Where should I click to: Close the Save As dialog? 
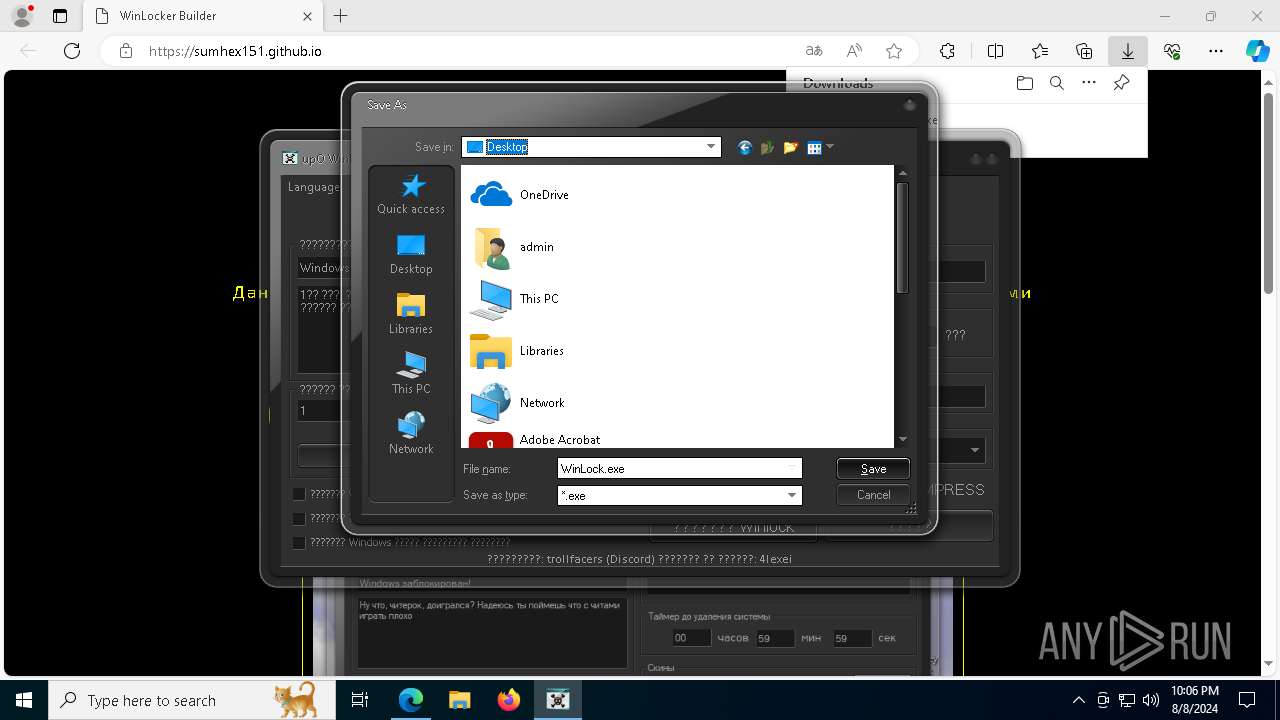[909, 105]
